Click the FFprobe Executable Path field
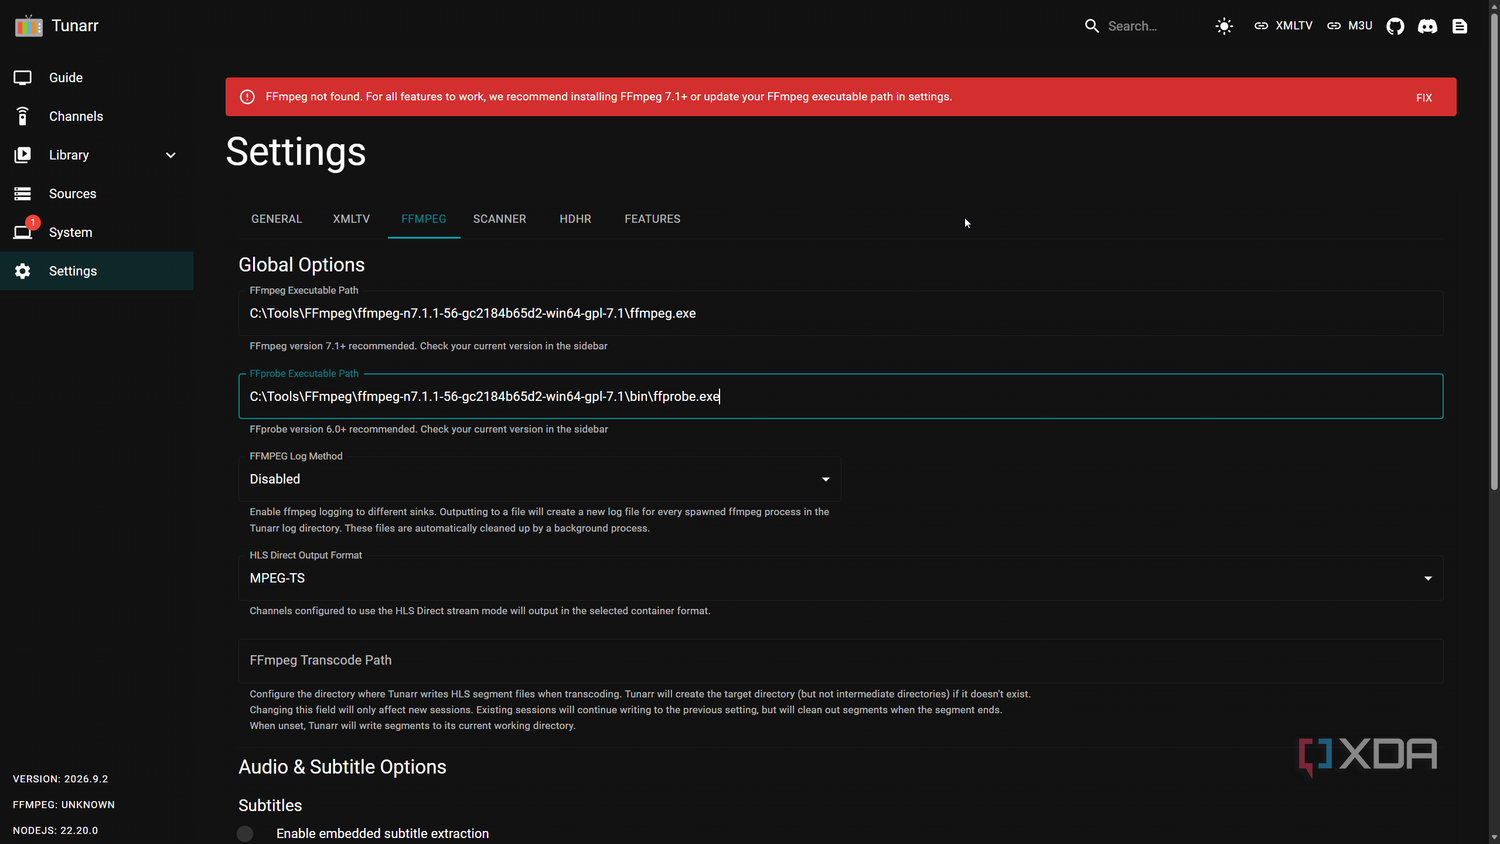This screenshot has width=1500, height=844. coord(841,396)
